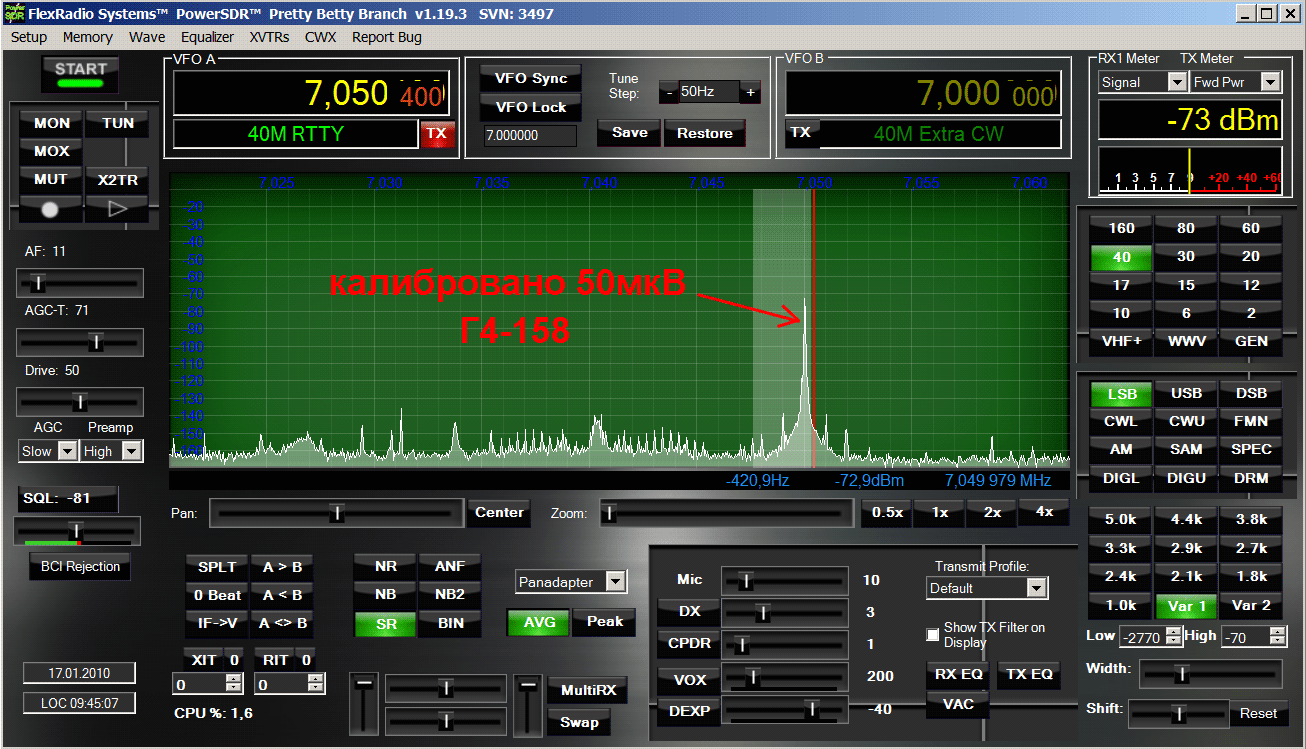
Task: Increase the XIT value with up arrow
Action: click(233, 679)
